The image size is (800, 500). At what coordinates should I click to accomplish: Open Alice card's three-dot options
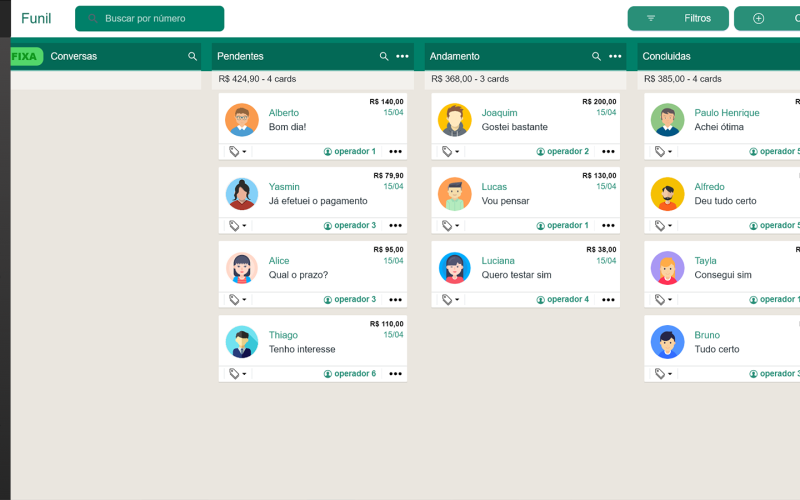[395, 299]
